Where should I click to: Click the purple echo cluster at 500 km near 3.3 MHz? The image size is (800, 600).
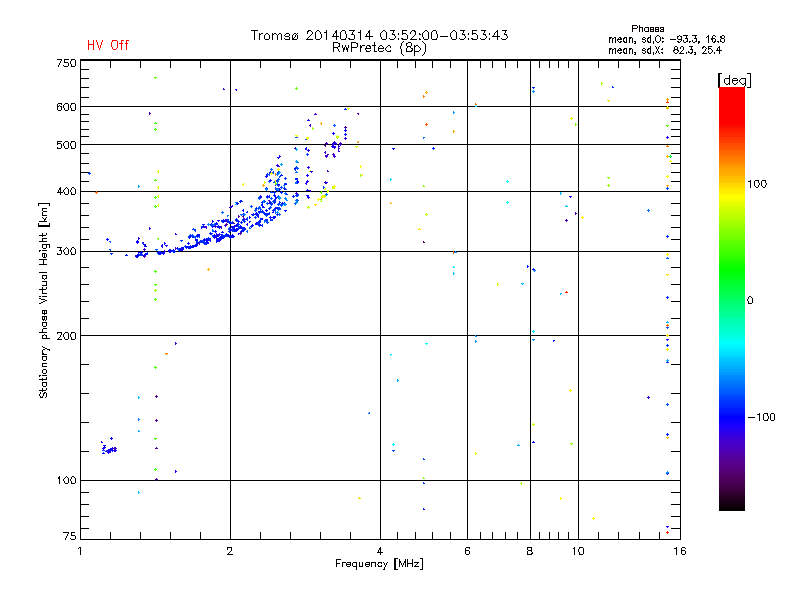click(x=334, y=145)
